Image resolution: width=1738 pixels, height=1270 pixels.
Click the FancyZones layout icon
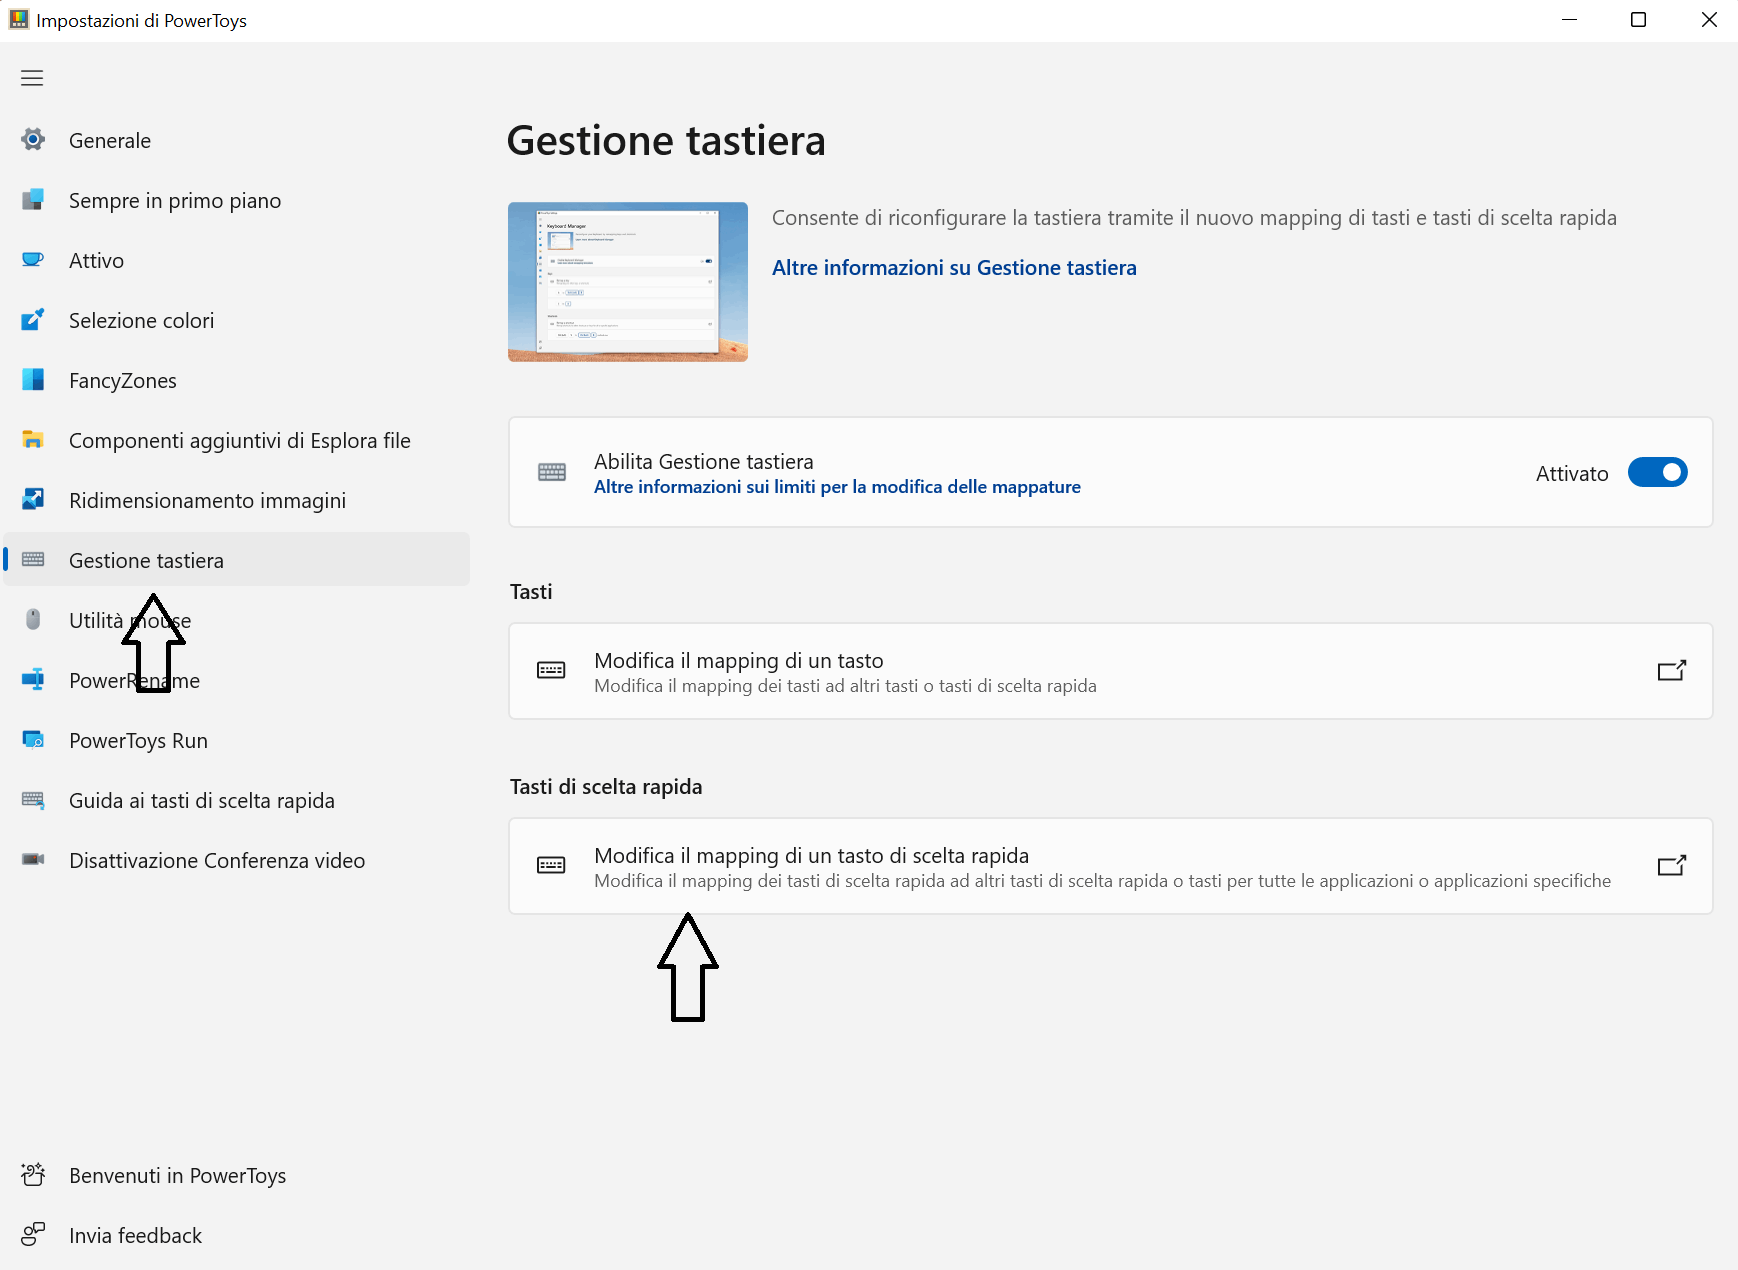pyautogui.click(x=33, y=380)
